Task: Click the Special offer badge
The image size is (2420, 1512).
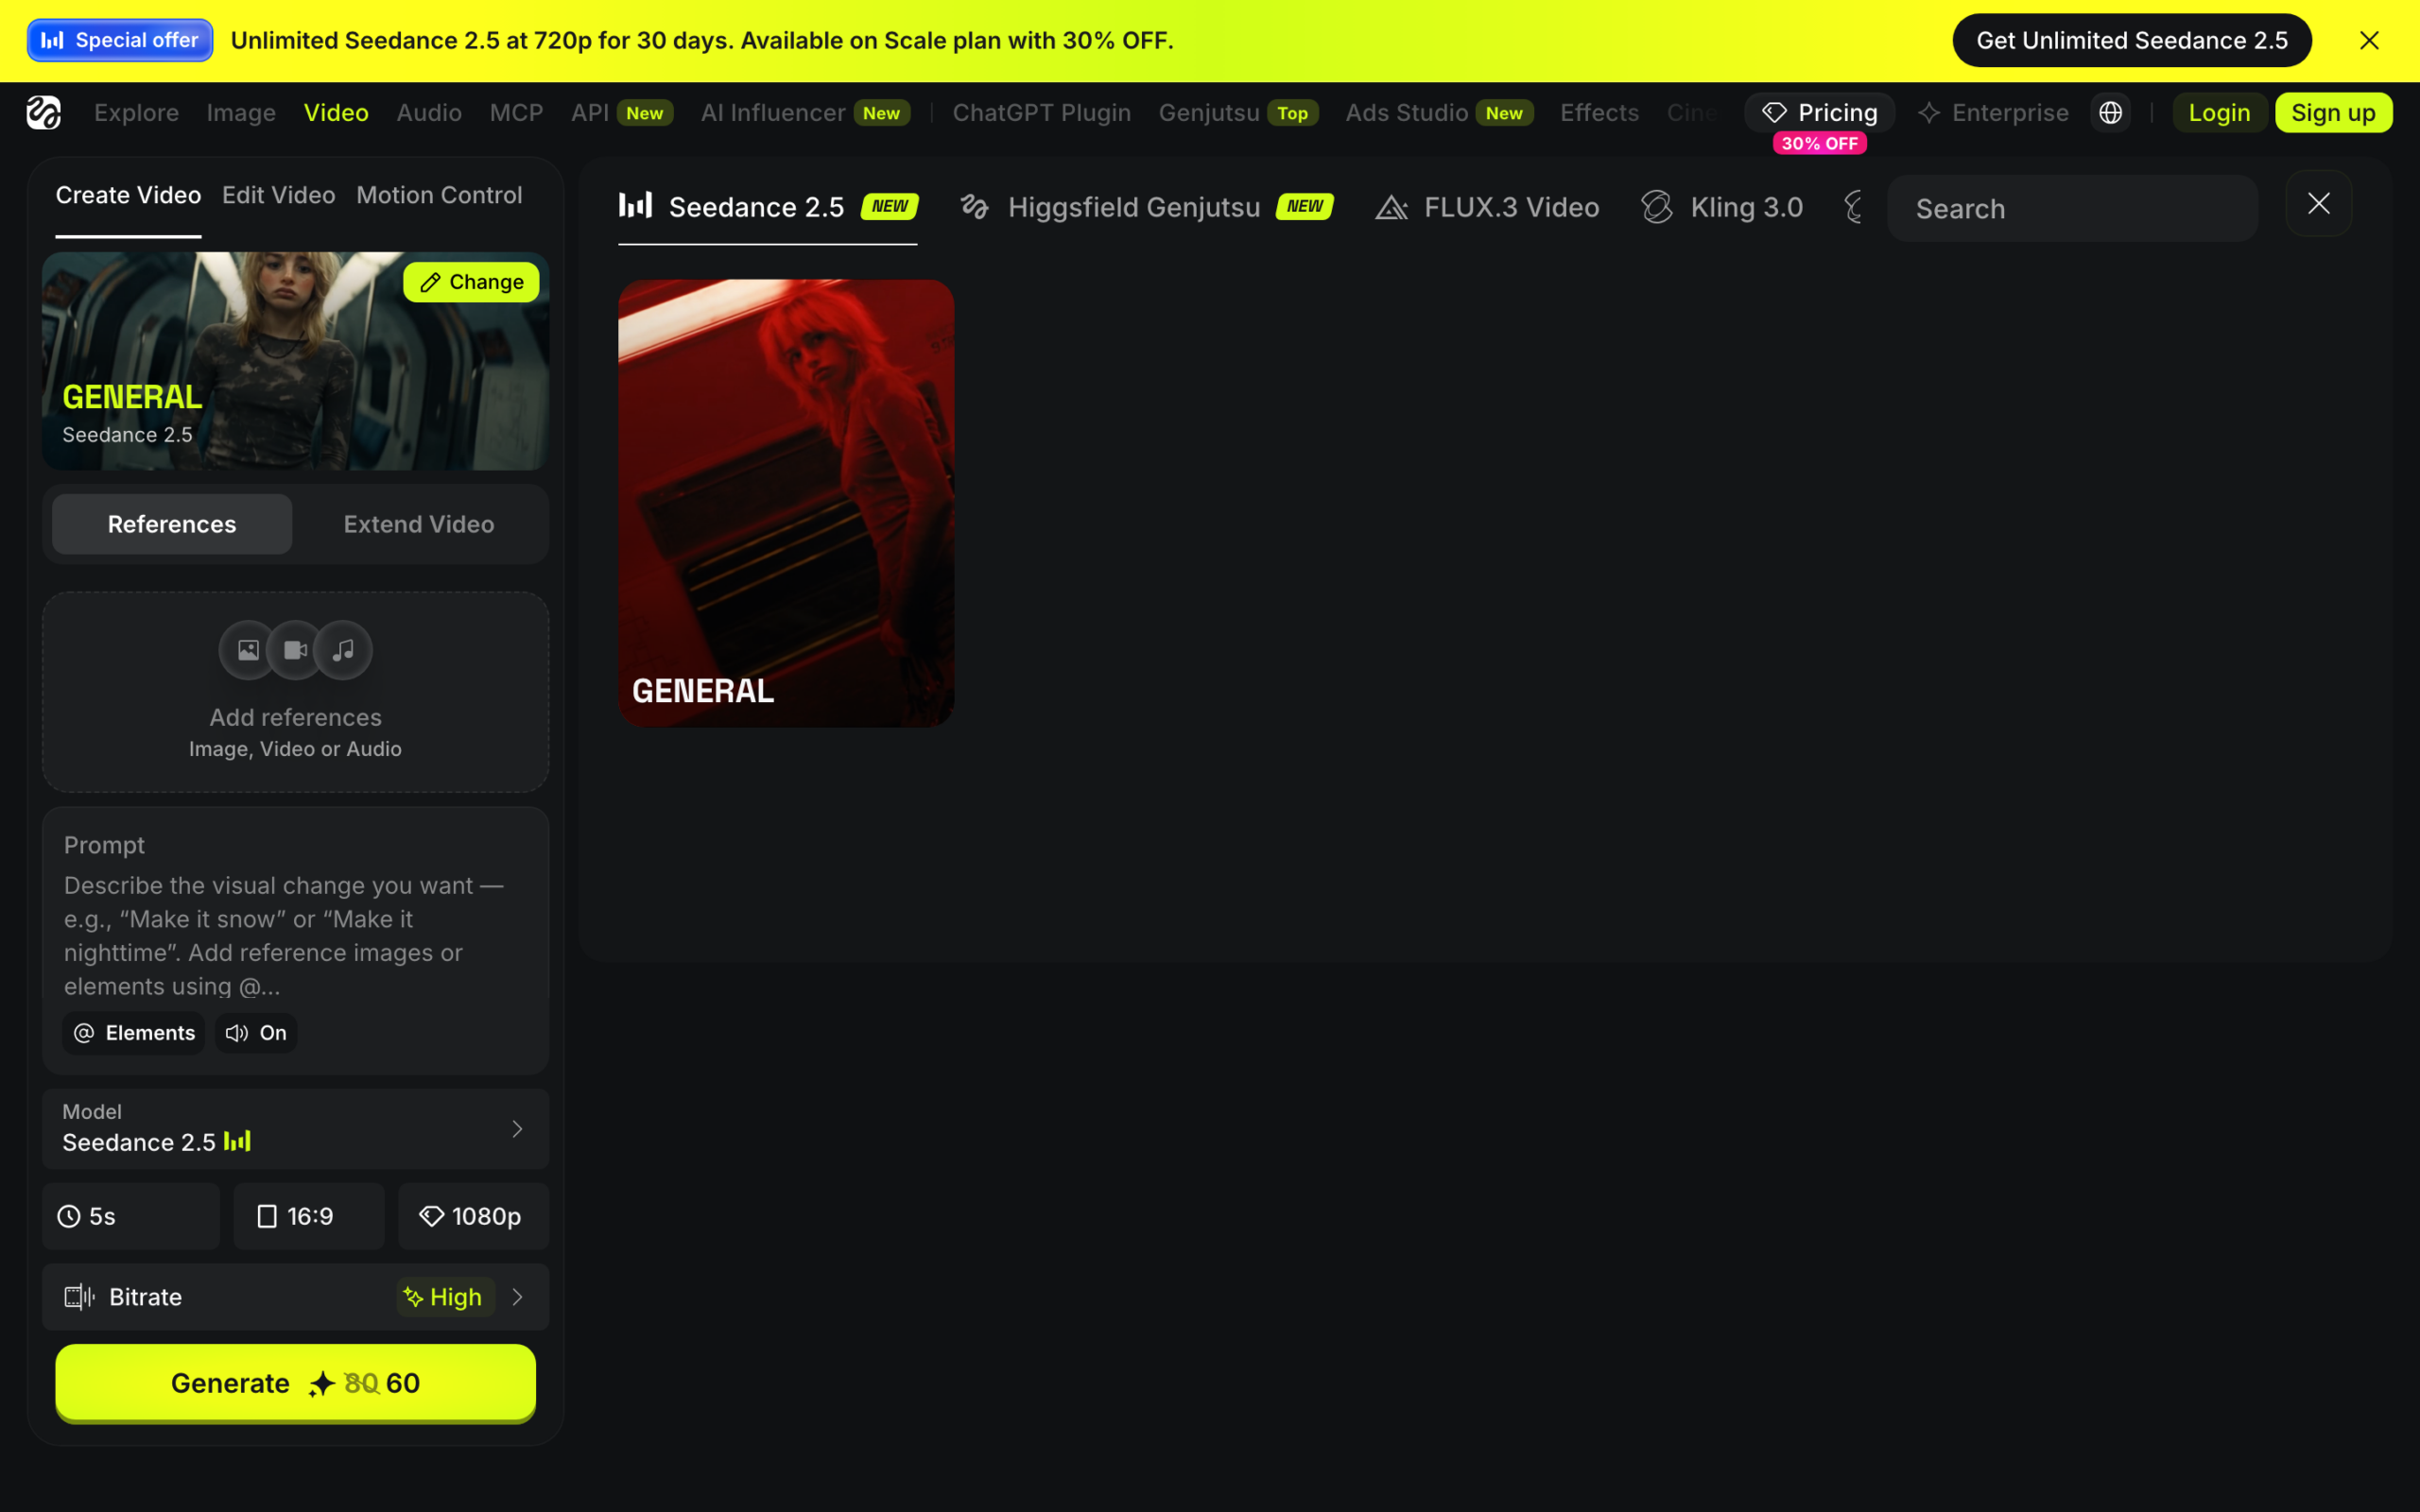Action: (x=120, y=40)
